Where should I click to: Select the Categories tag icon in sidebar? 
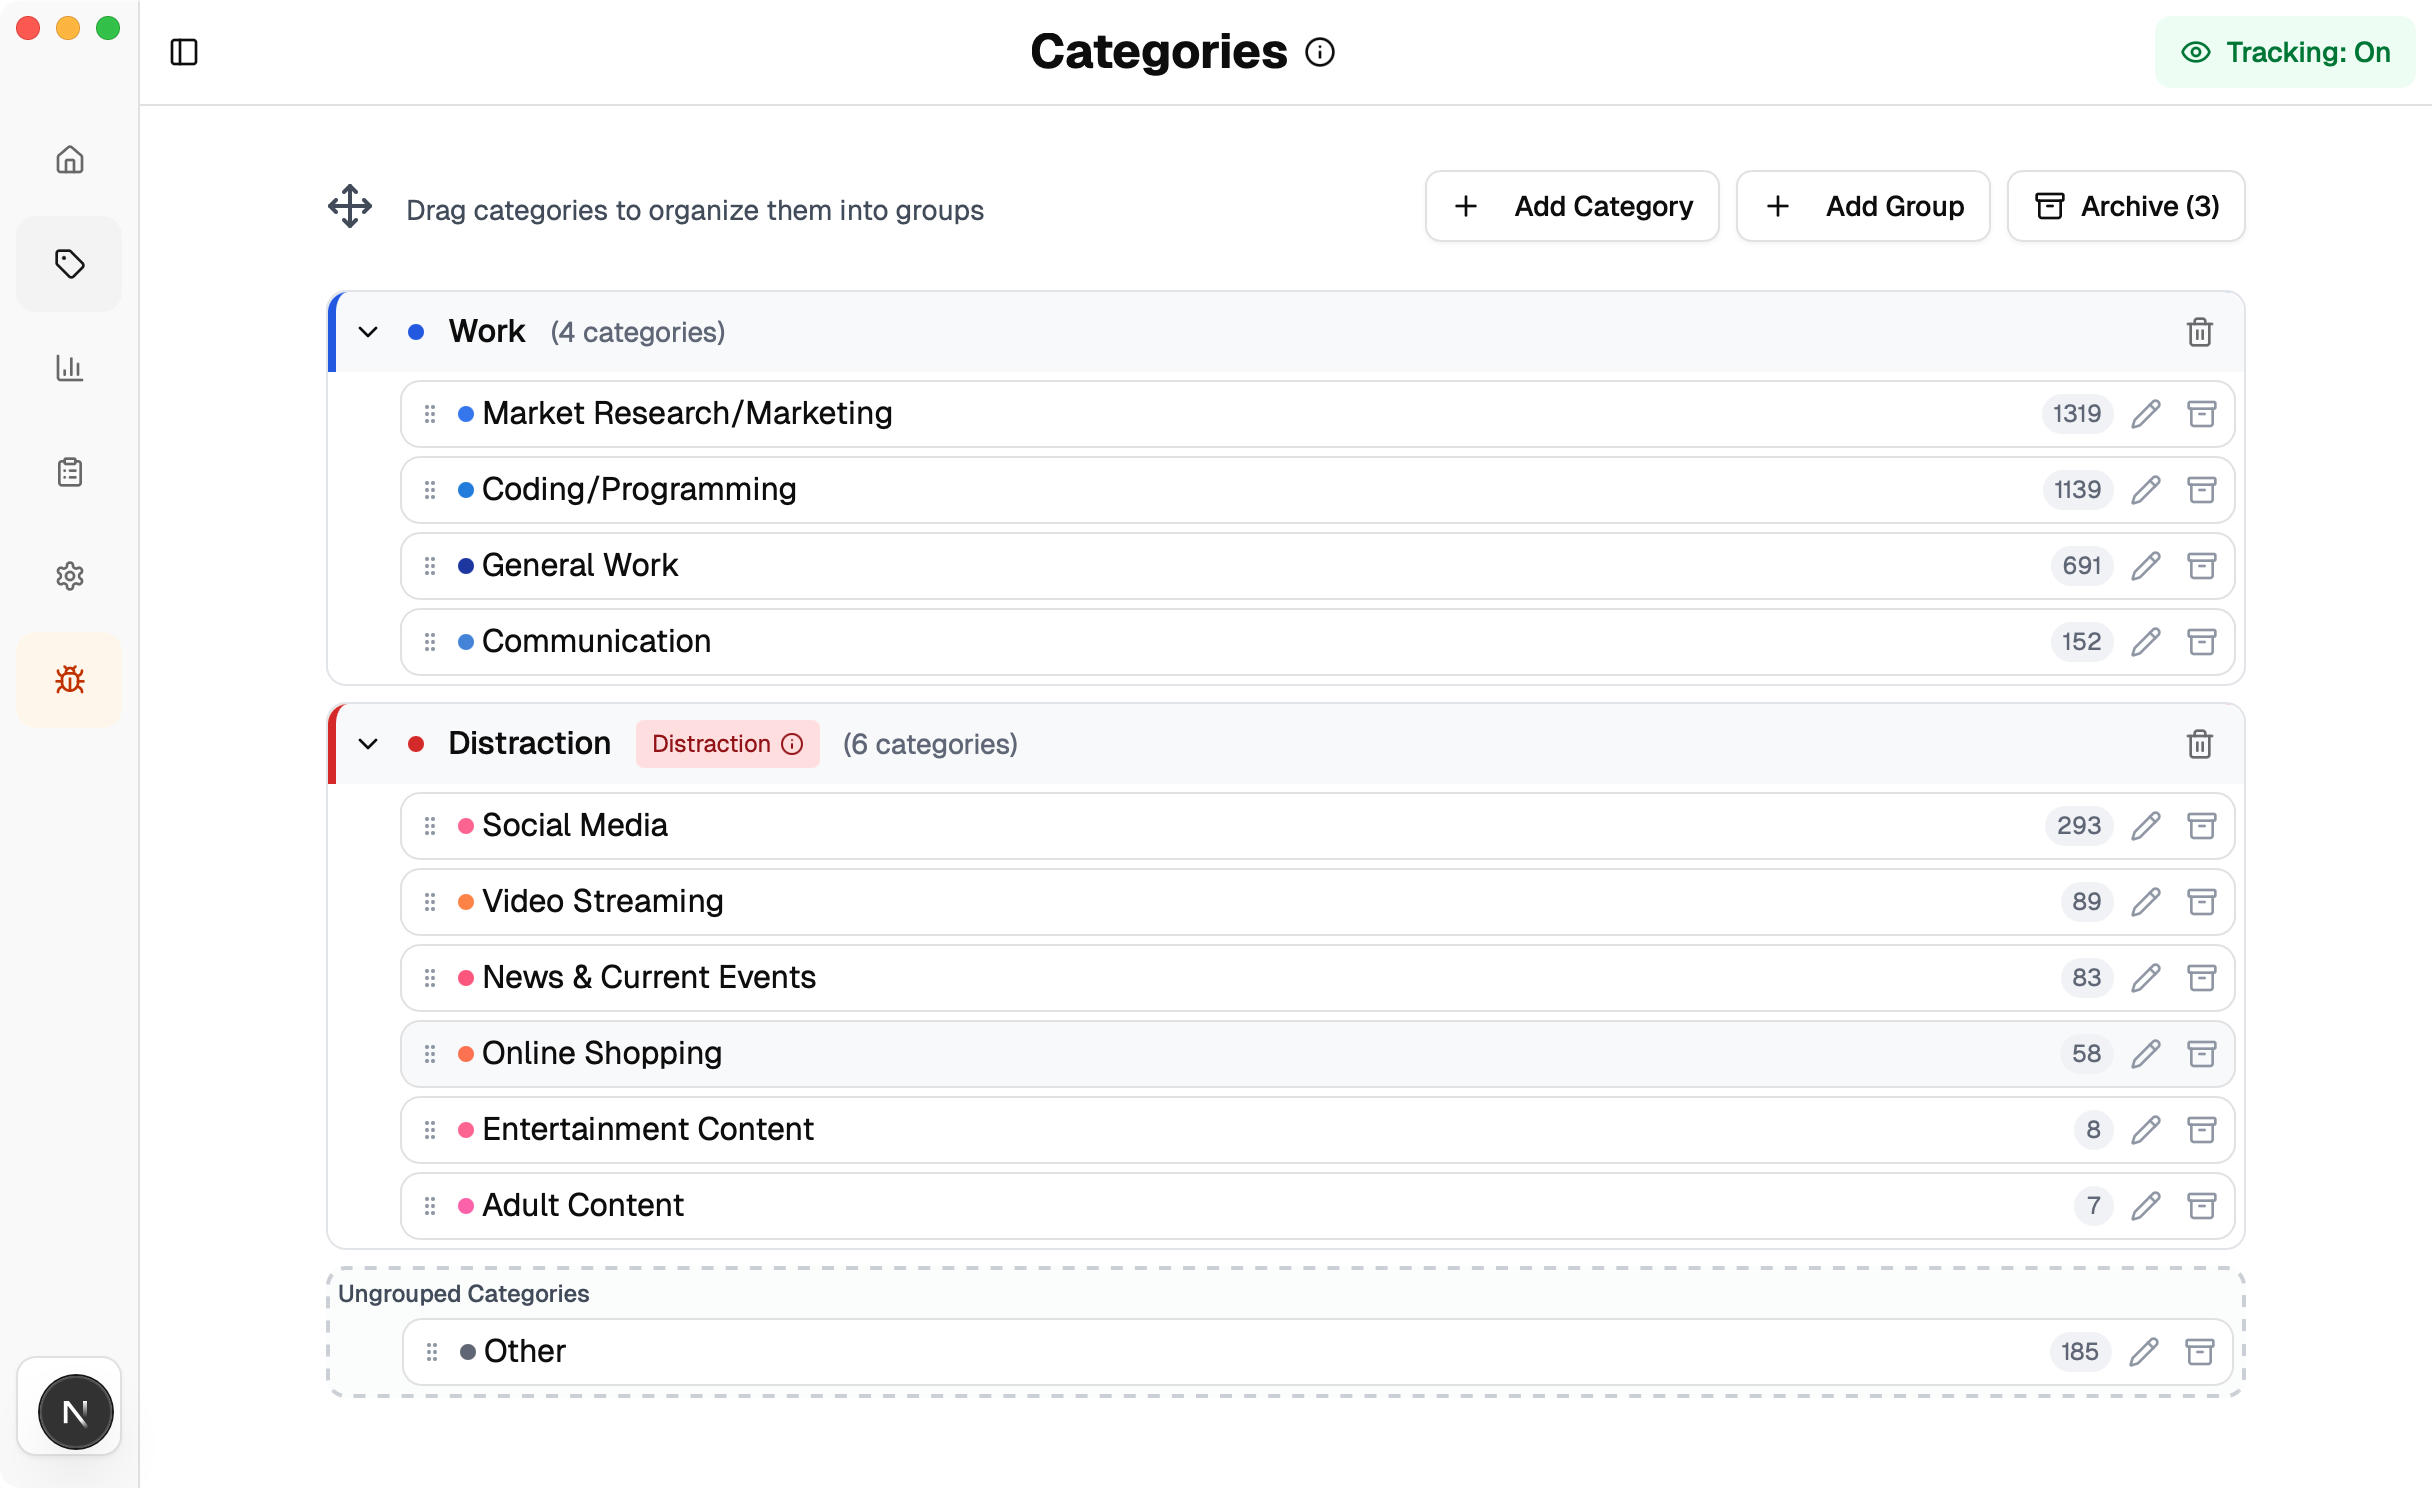[x=69, y=264]
